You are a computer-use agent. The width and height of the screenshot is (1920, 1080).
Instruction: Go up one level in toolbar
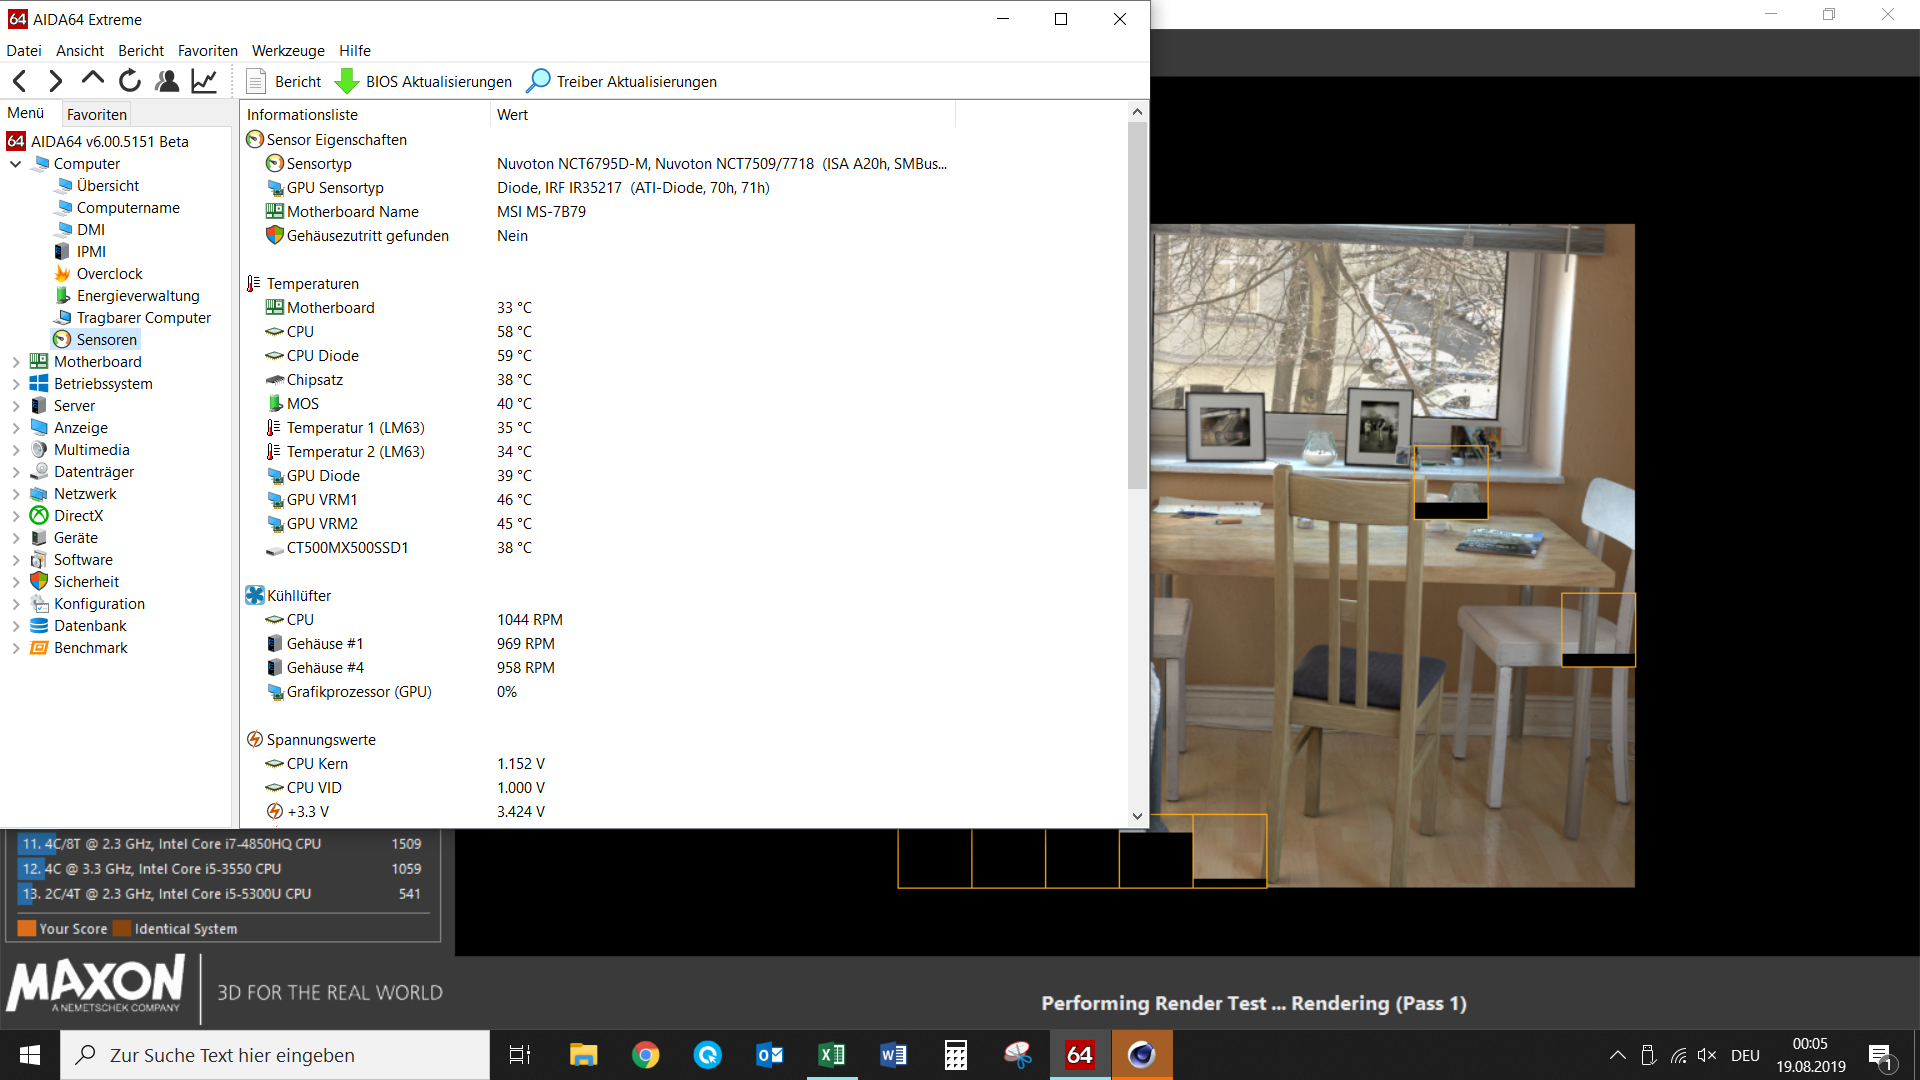(x=92, y=80)
